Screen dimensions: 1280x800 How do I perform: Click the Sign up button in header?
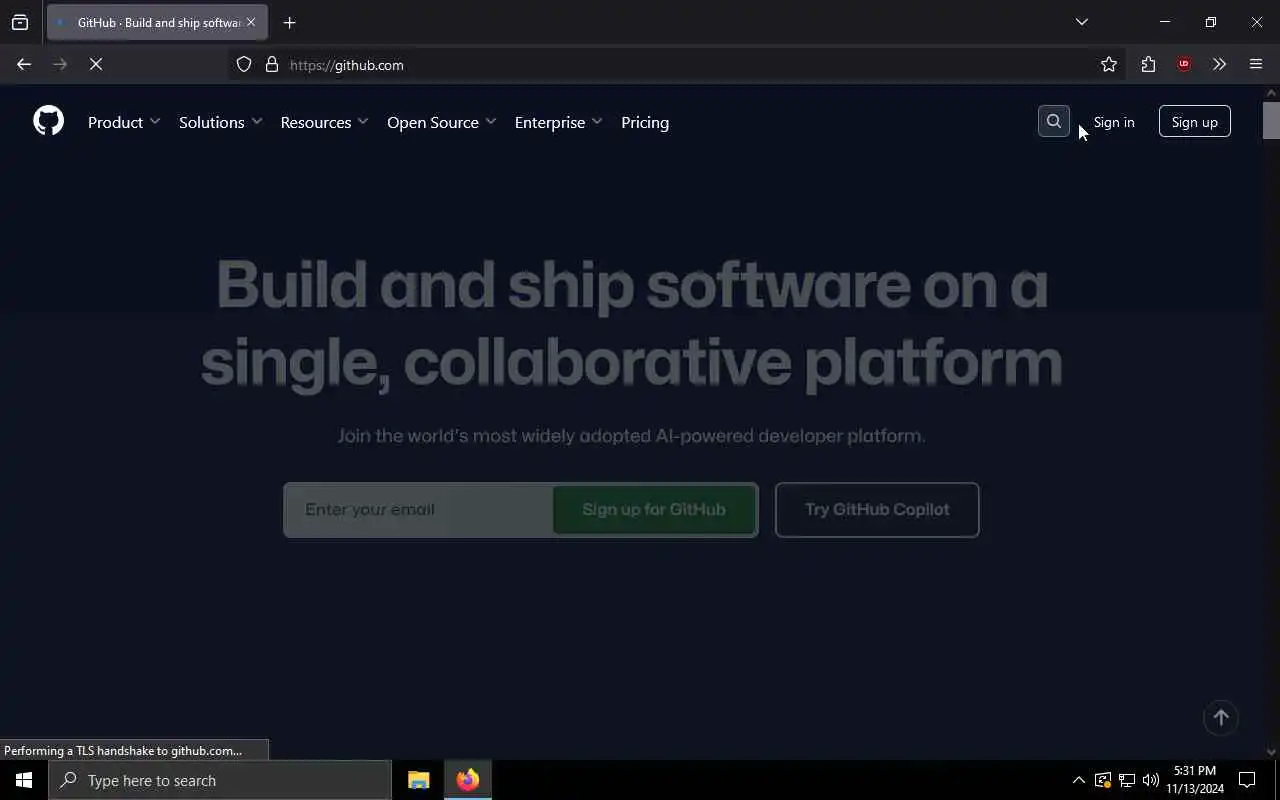pyautogui.click(x=1194, y=122)
